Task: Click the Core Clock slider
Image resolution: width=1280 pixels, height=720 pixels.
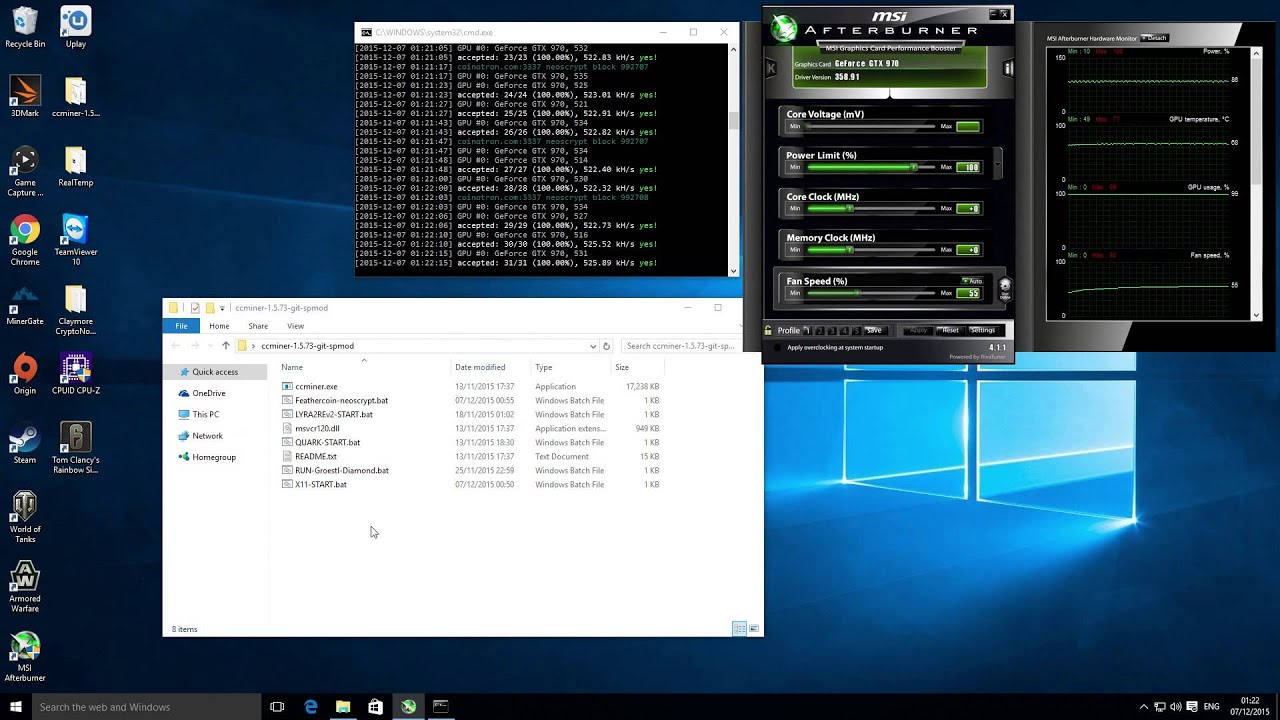Action: (869, 209)
